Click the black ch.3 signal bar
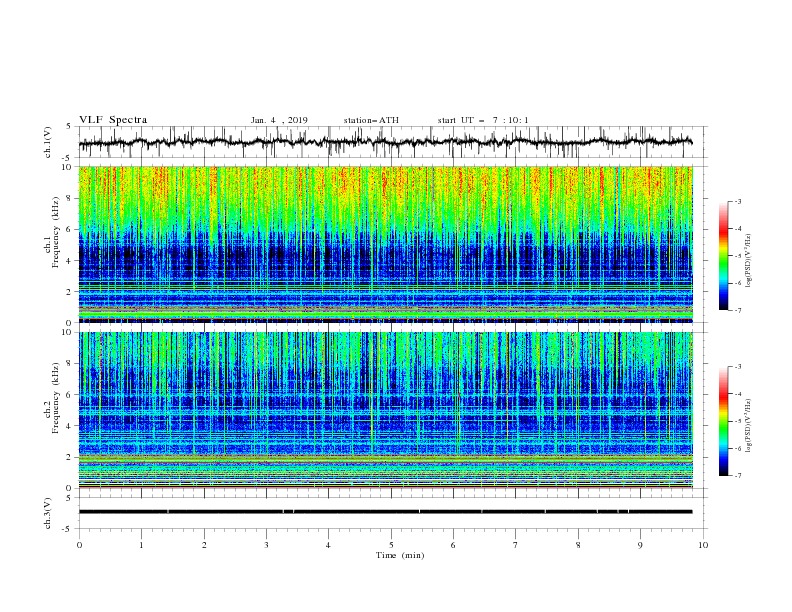The height and width of the screenshot is (612, 792). 385,512
